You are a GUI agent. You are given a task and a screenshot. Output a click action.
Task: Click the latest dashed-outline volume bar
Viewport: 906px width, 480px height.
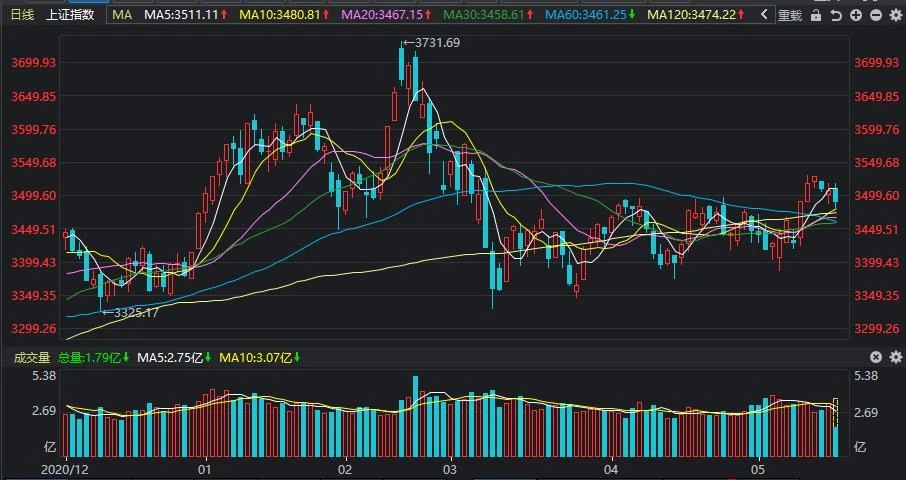[835, 427]
